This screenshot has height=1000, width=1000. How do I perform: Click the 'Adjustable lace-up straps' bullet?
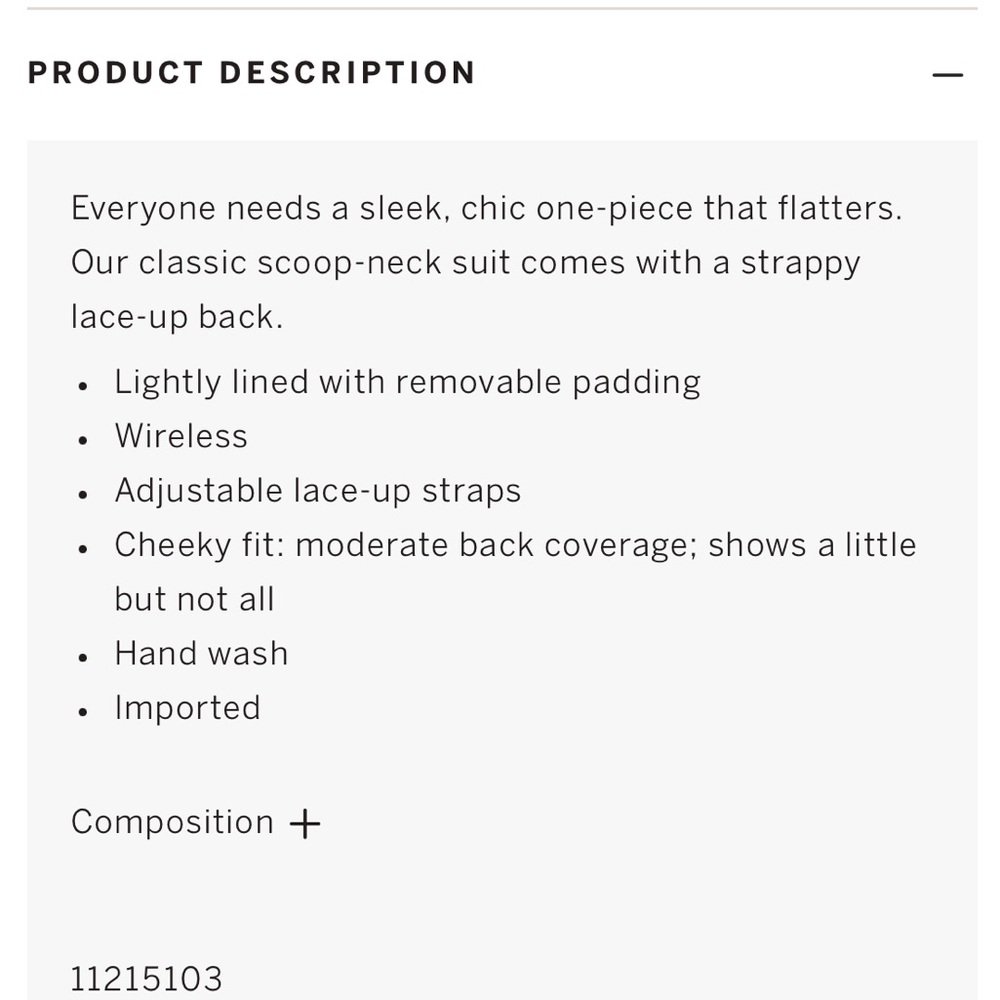click(x=318, y=492)
